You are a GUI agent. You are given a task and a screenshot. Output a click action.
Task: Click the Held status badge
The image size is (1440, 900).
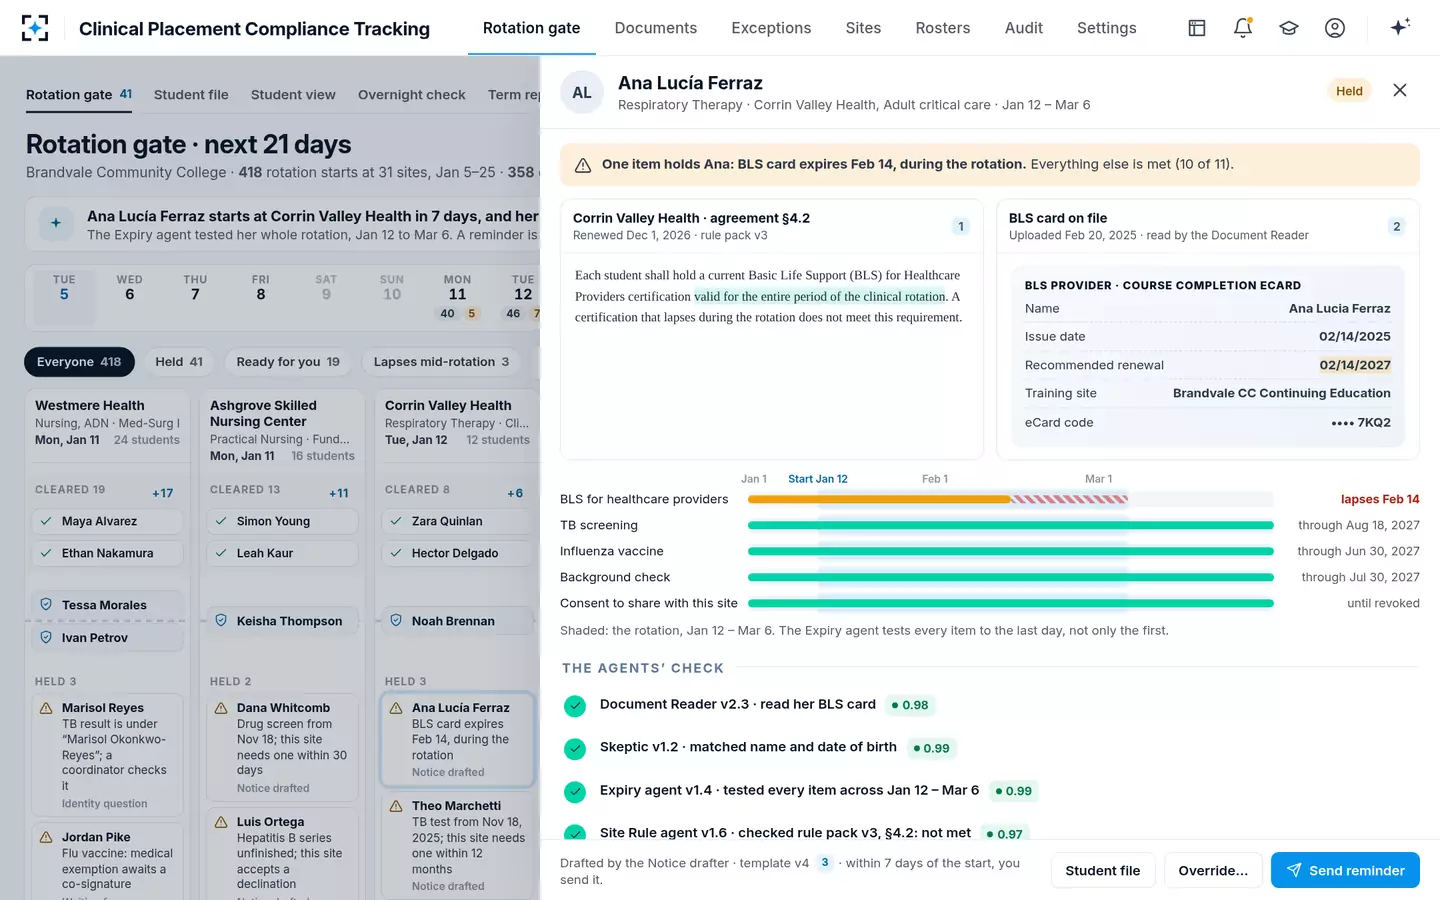[1349, 91]
